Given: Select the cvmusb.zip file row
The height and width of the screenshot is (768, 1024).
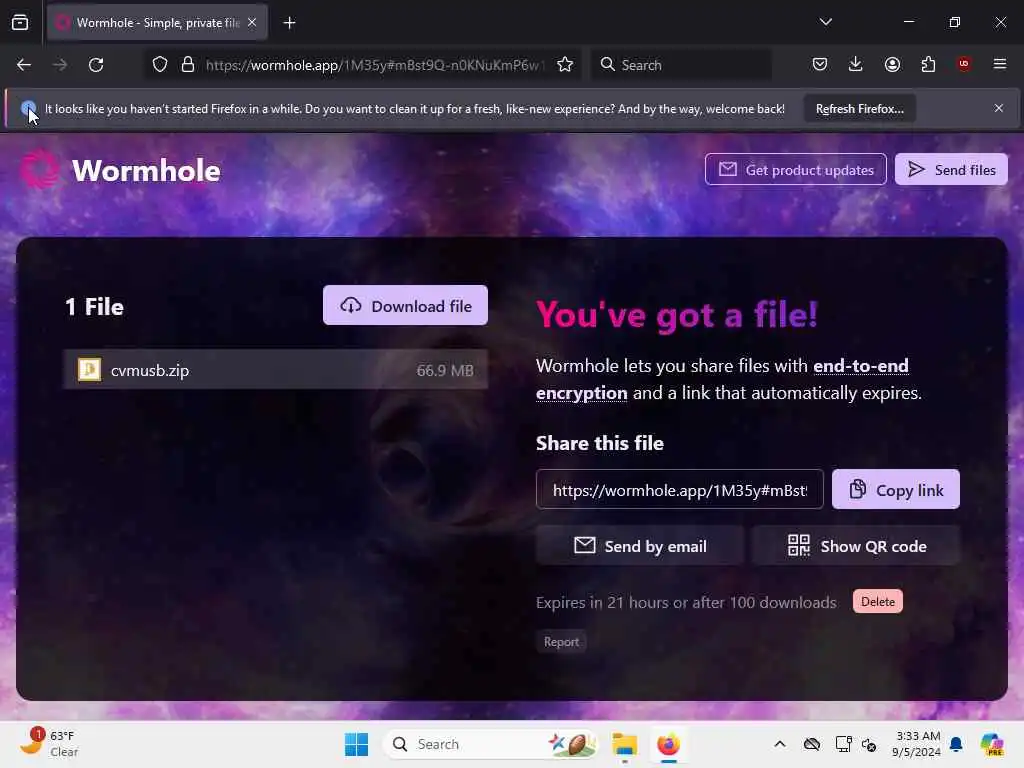Looking at the screenshot, I should tap(276, 370).
